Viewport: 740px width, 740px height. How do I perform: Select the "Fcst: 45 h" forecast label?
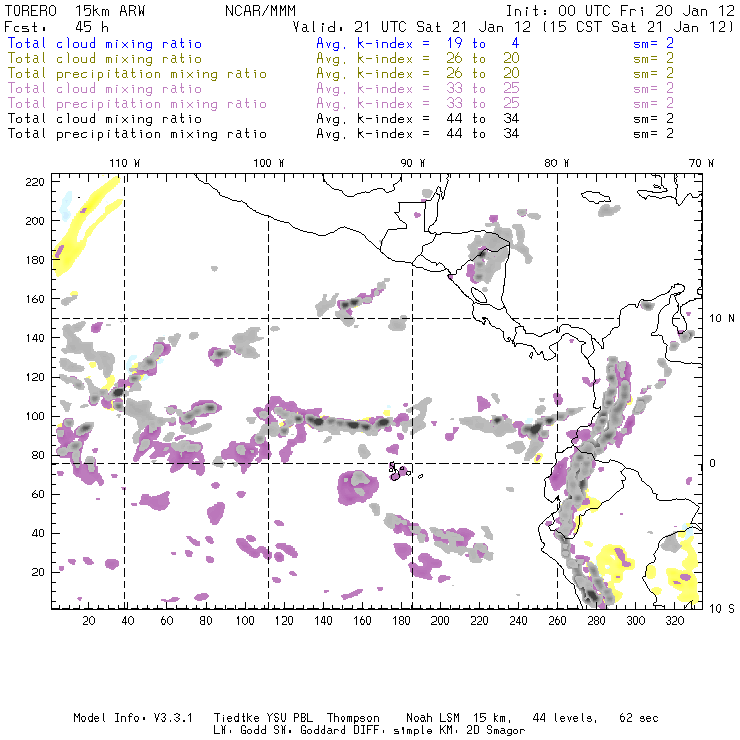[57, 27]
